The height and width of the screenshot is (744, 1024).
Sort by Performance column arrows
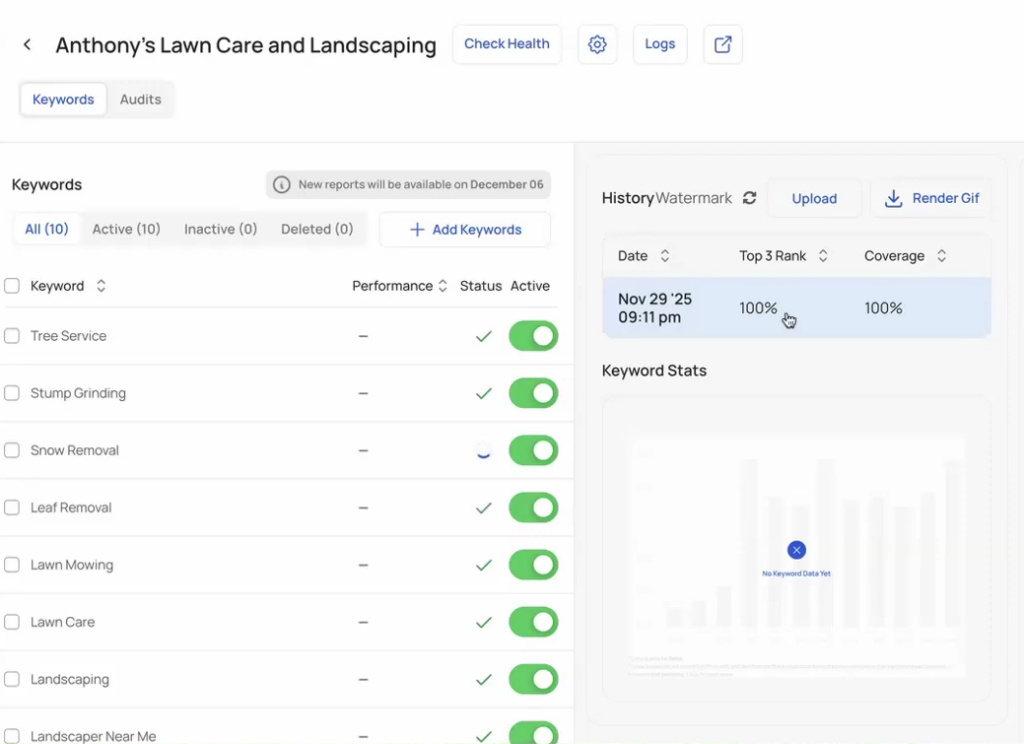(x=443, y=286)
